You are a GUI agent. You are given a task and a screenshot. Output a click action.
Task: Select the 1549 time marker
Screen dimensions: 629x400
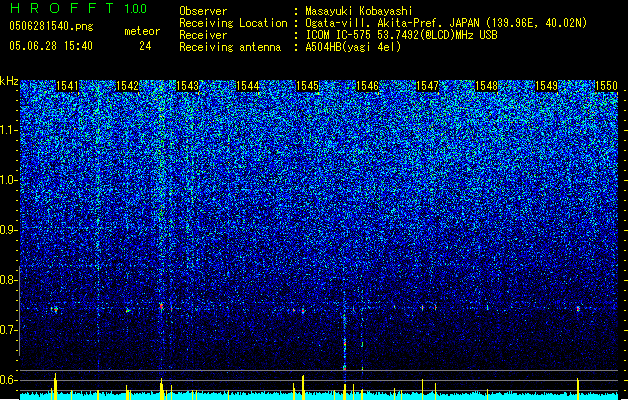click(547, 86)
